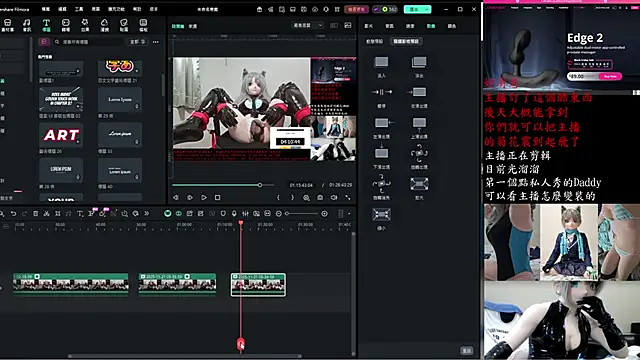Apply the fade-out stacked frames animation preset

(x=419, y=62)
